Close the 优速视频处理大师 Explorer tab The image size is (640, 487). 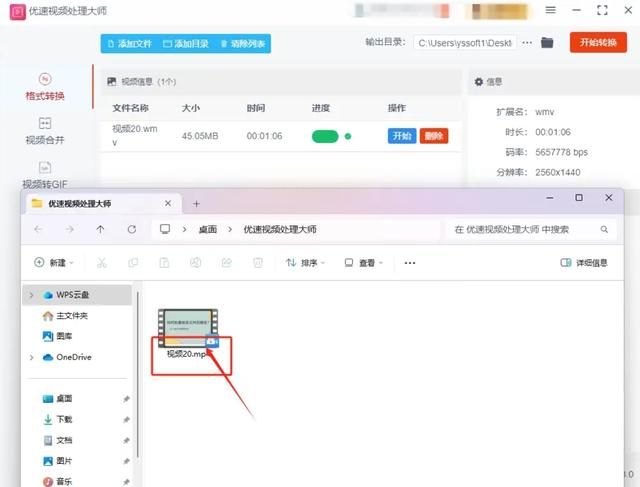tap(168, 203)
